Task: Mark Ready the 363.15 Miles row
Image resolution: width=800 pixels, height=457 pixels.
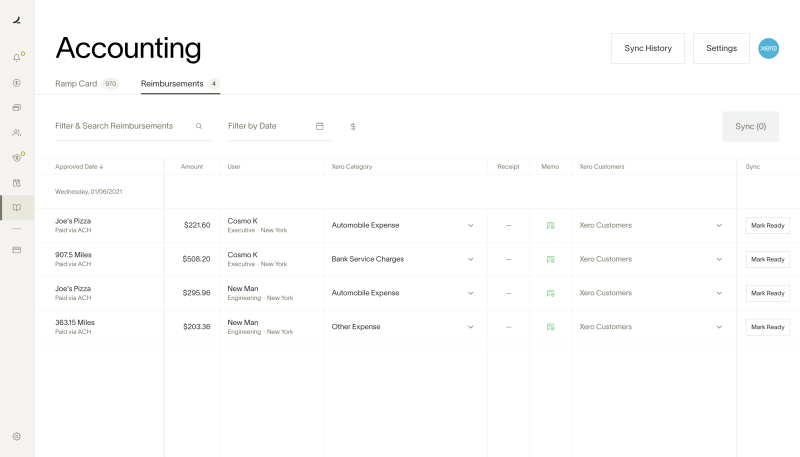Action: pos(767,327)
